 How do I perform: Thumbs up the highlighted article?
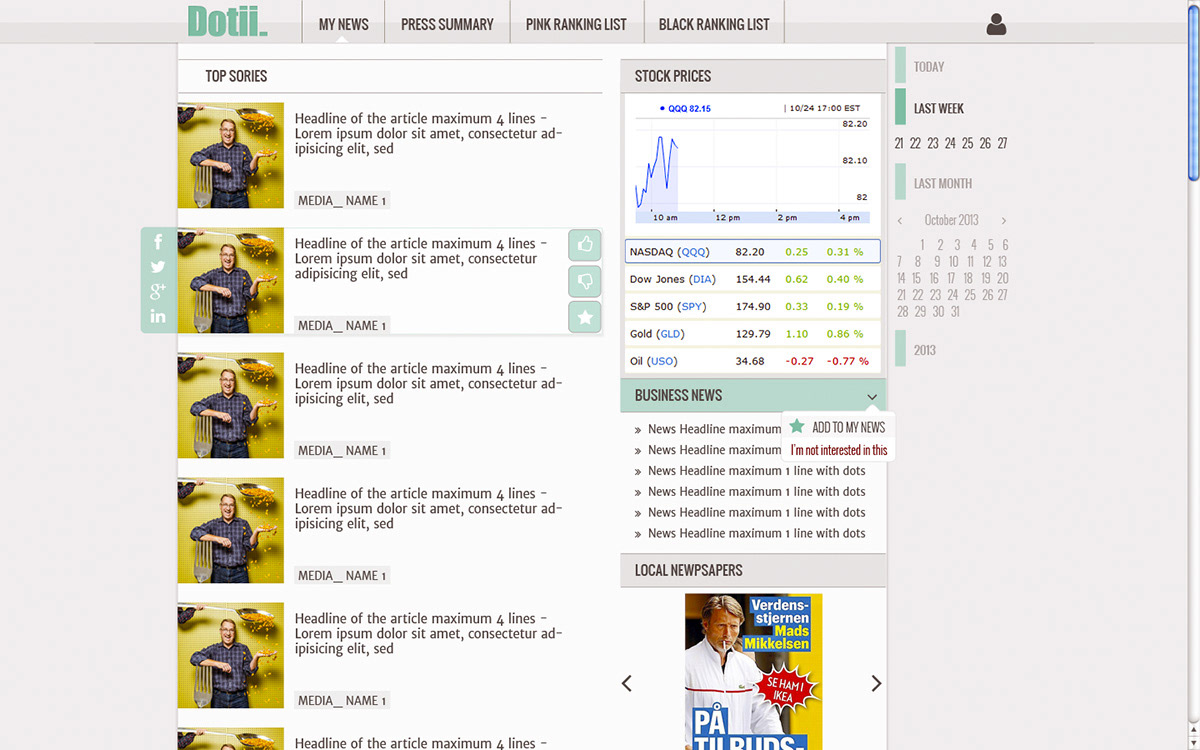coord(585,244)
